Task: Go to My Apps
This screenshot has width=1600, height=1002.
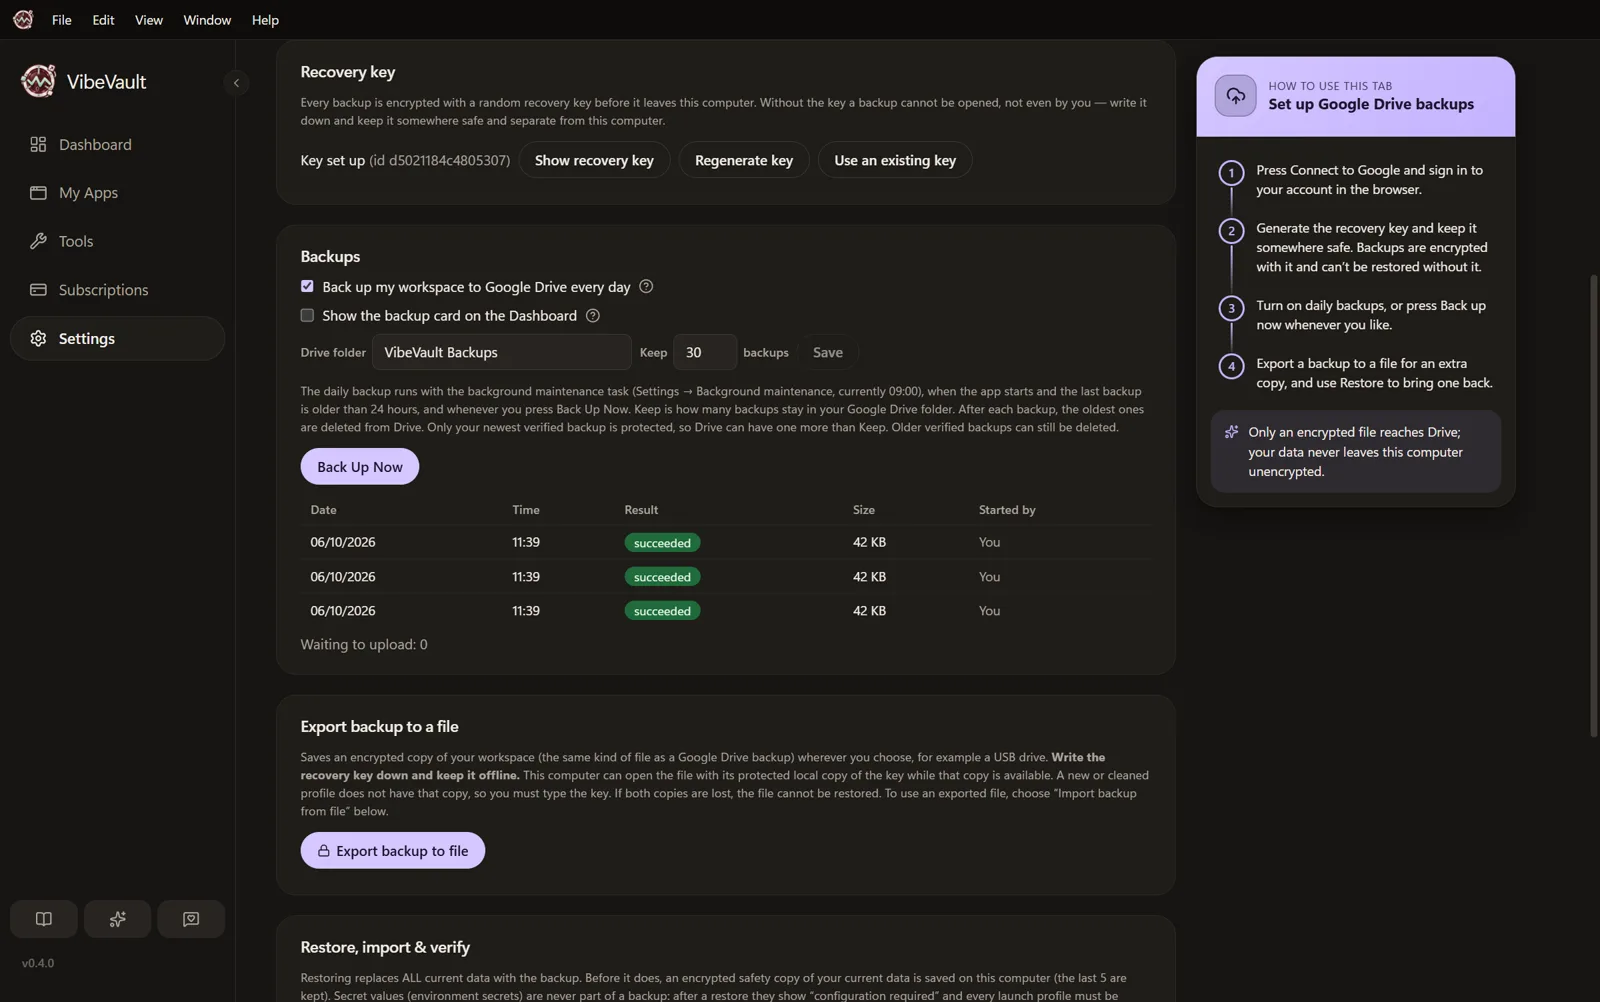Action: pos(117,193)
